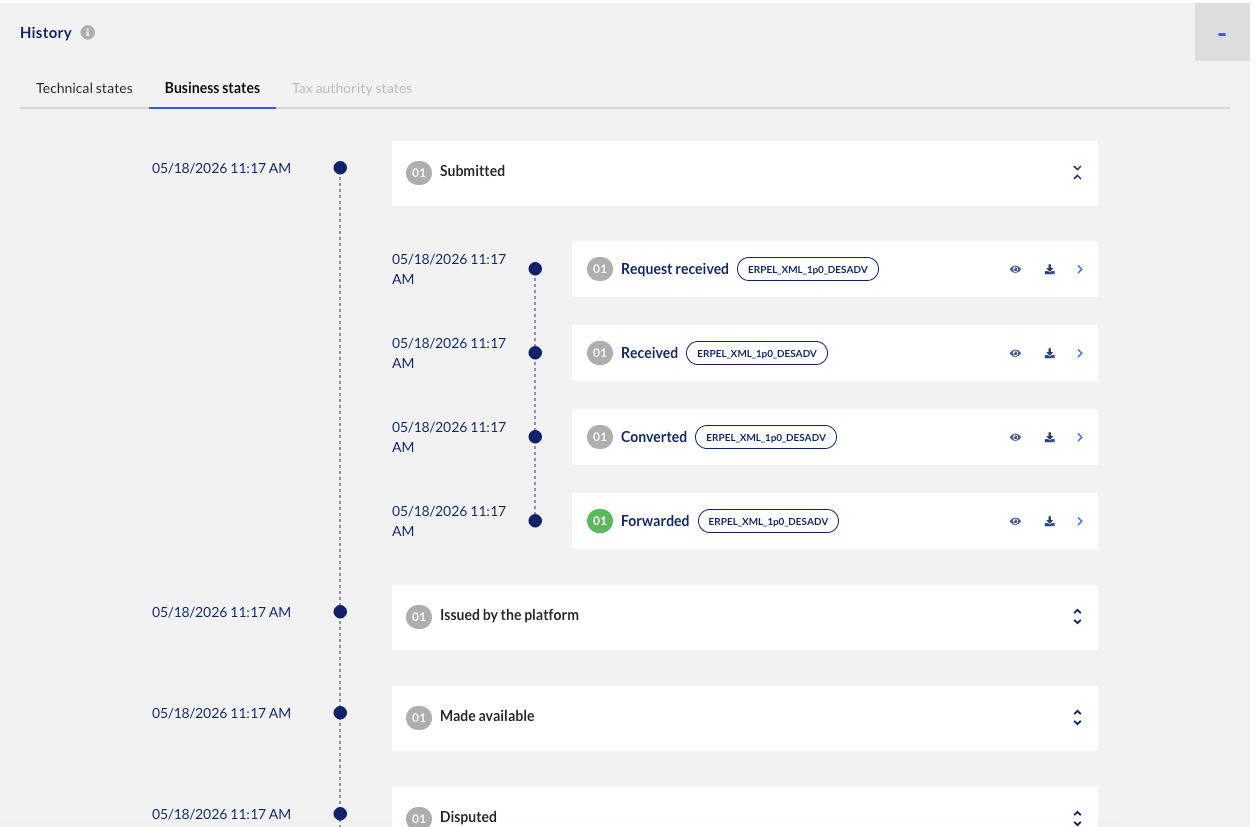Screen dimensions: 1258x827
Task: Expand the Disputed state row
Action: coord(1077,817)
